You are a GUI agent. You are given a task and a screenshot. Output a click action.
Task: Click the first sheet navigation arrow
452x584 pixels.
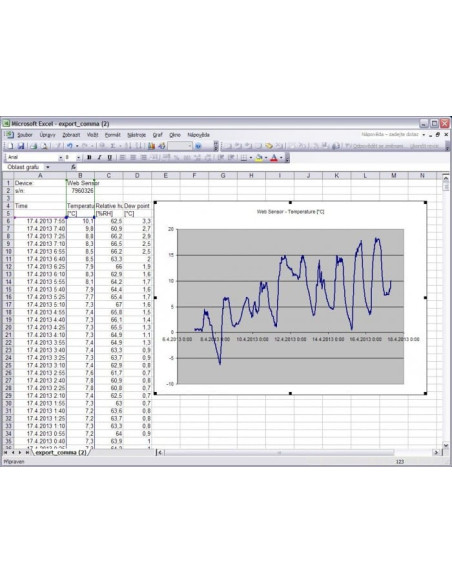[6, 453]
